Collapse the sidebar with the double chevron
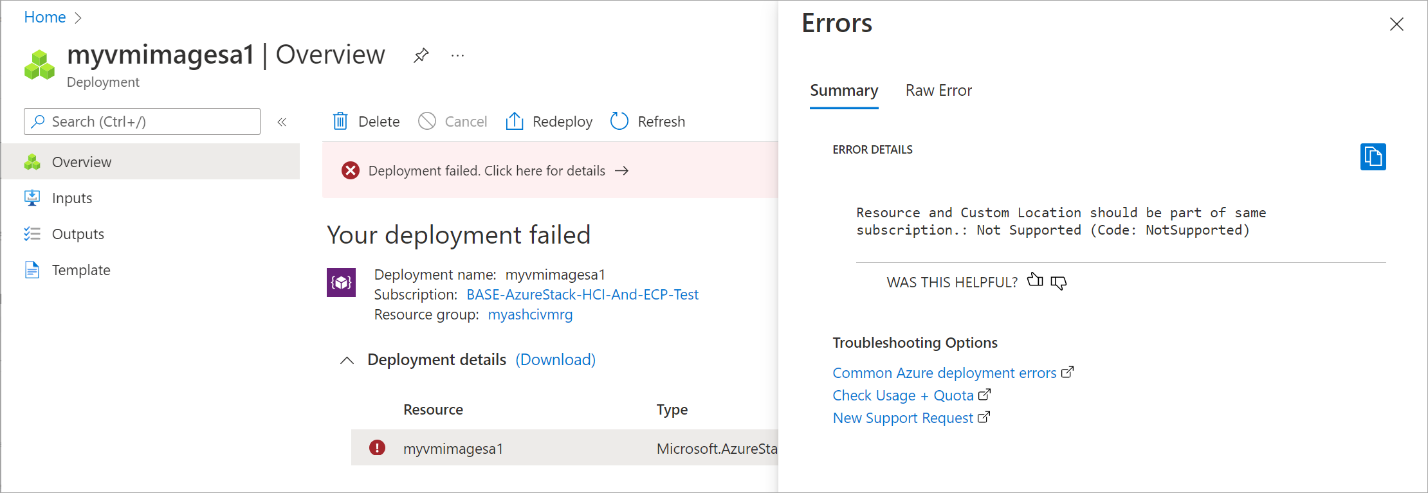This screenshot has height=493, width=1428. point(282,122)
